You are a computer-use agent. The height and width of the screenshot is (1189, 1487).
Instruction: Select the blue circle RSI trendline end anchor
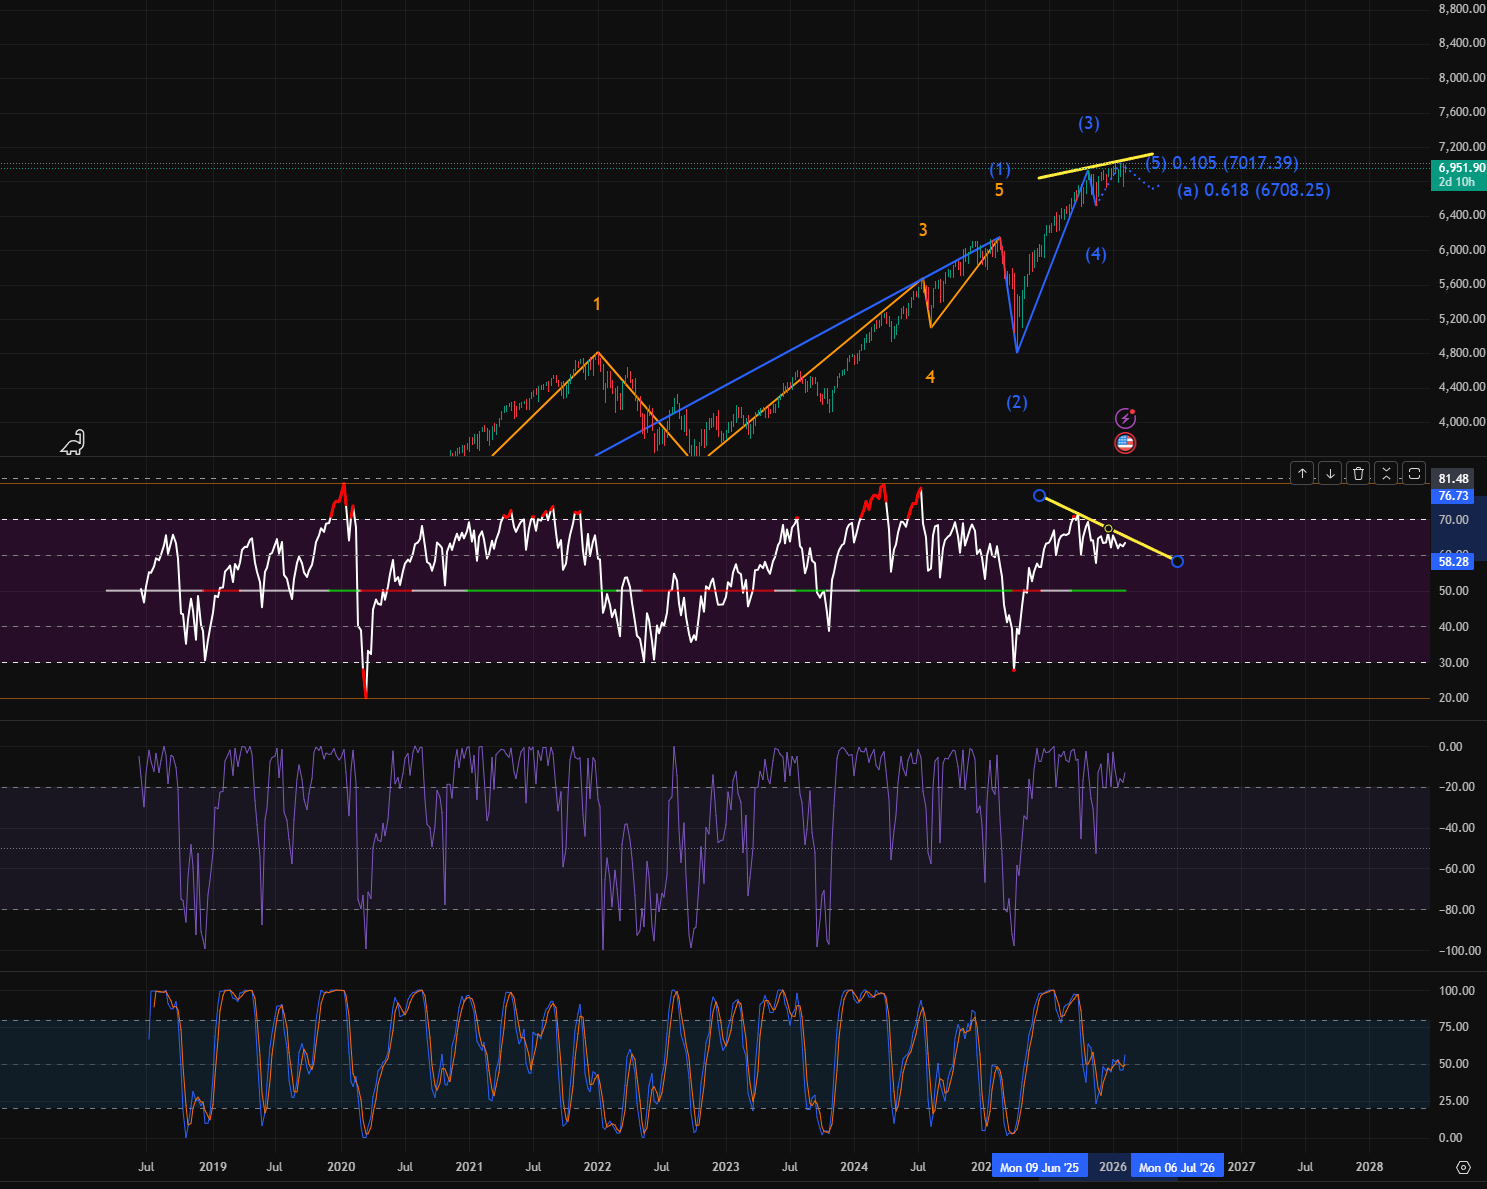tap(1177, 561)
